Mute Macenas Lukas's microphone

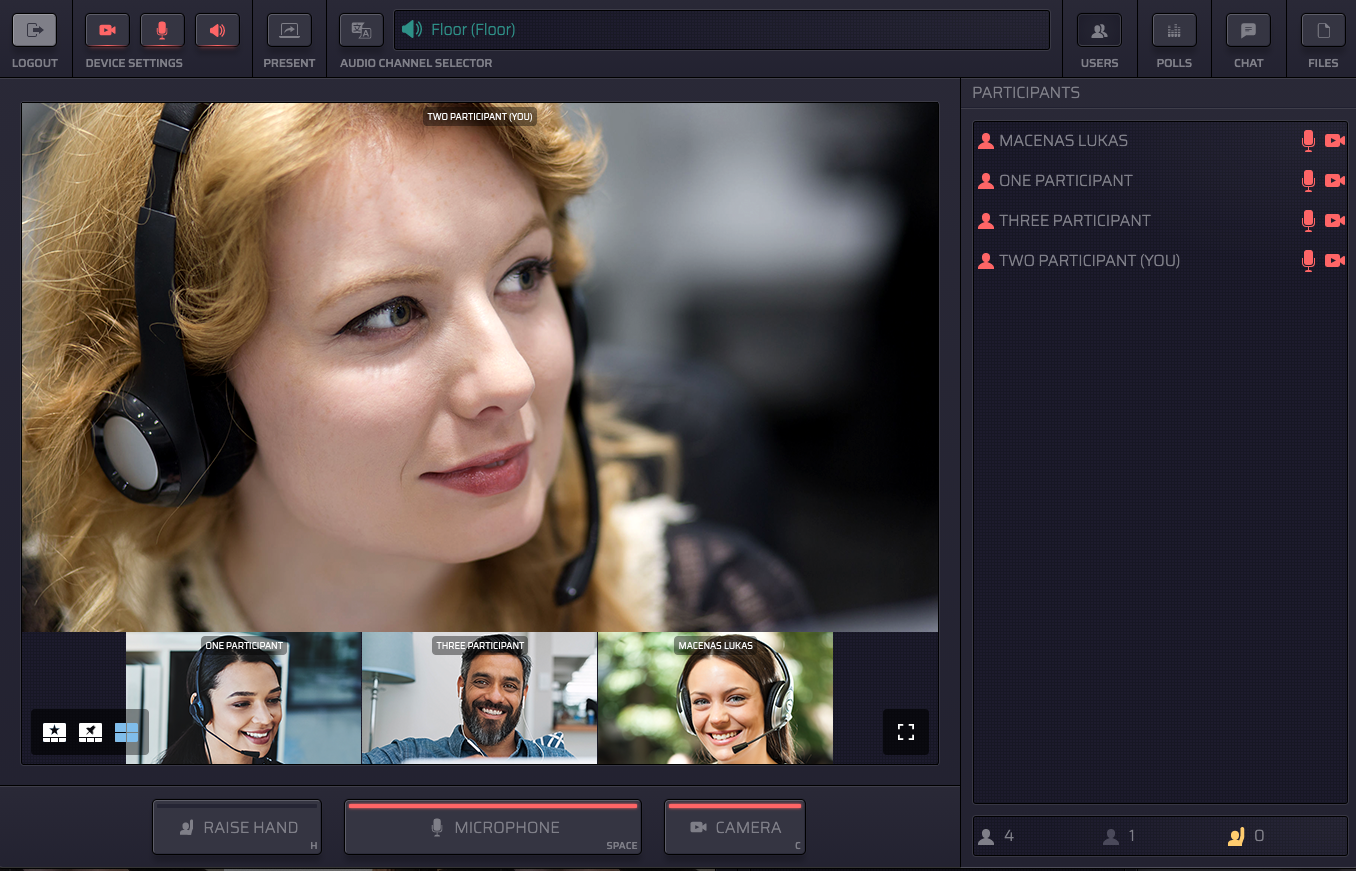coord(1308,140)
